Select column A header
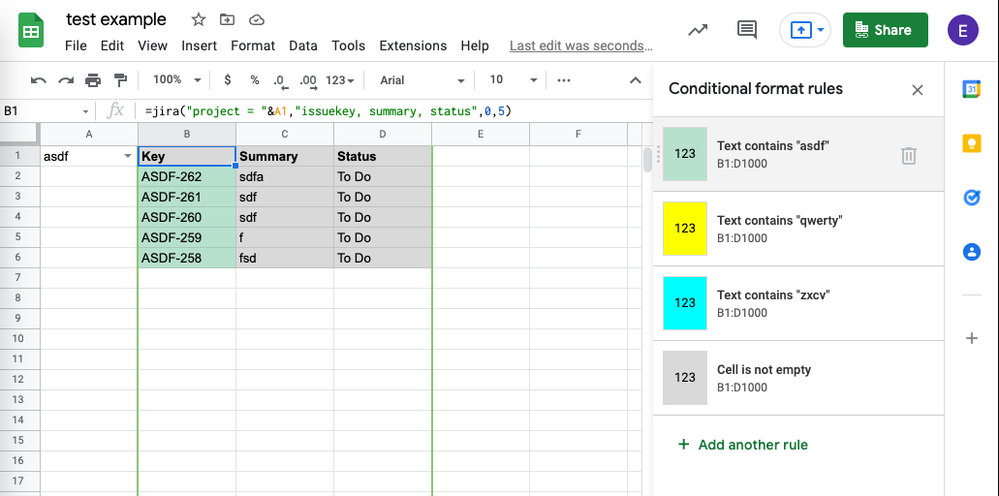Screen dimensions: 999x496 (89, 134)
